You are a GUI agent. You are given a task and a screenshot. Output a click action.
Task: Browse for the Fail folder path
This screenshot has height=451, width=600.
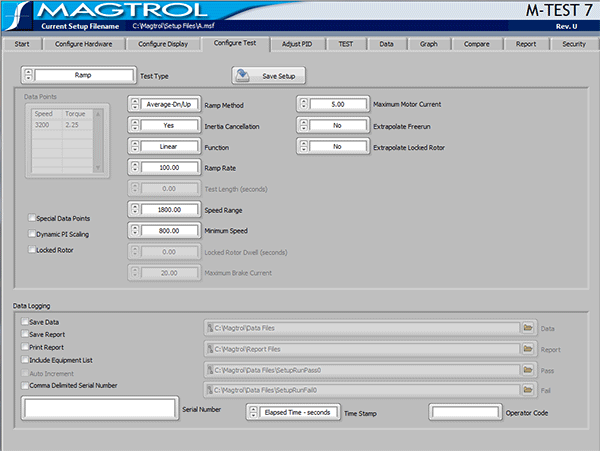[528, 389]
